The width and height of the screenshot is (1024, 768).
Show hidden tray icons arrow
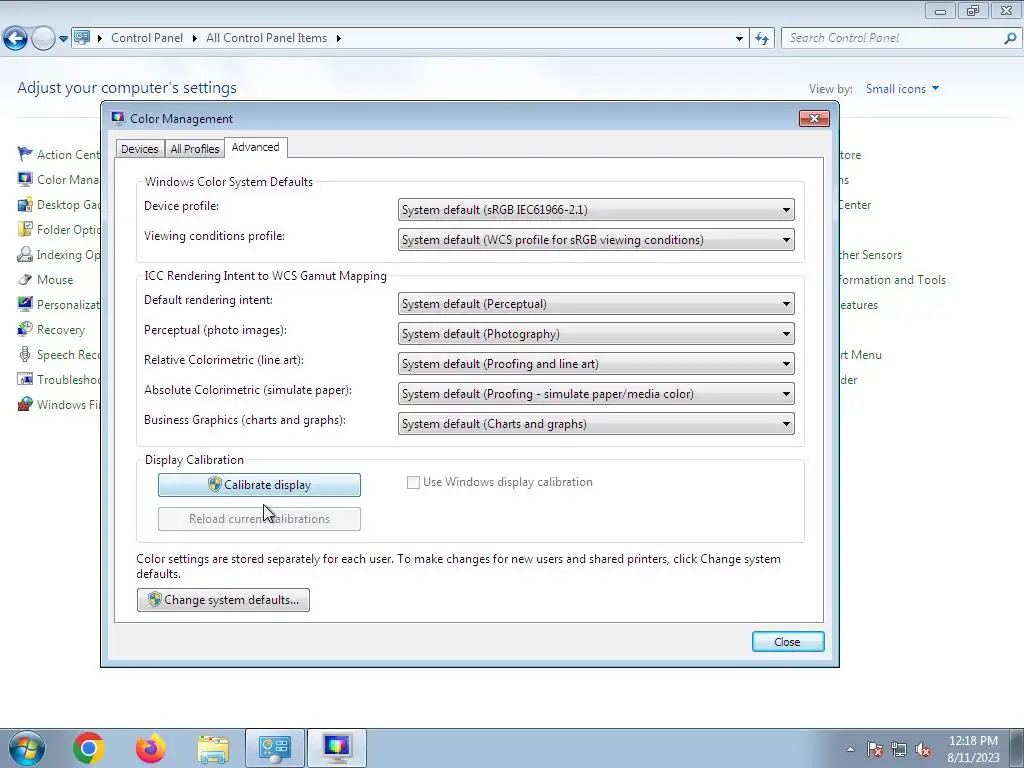click(x=850, y=749)
